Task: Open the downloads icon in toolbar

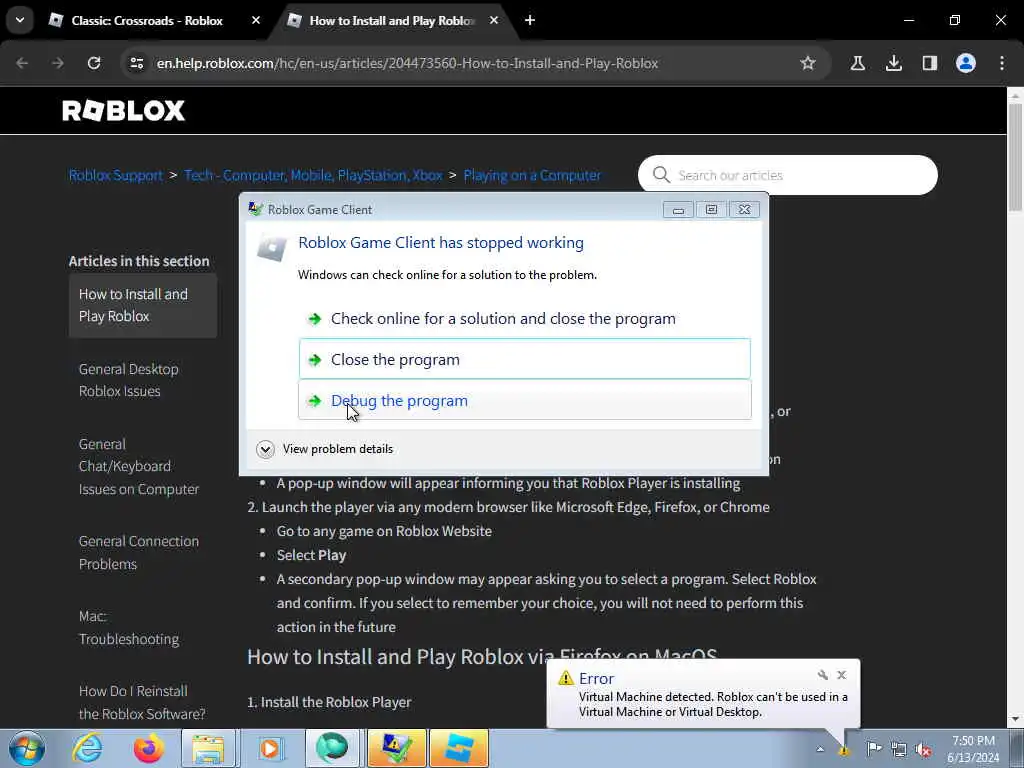Action: coord(893,63)
